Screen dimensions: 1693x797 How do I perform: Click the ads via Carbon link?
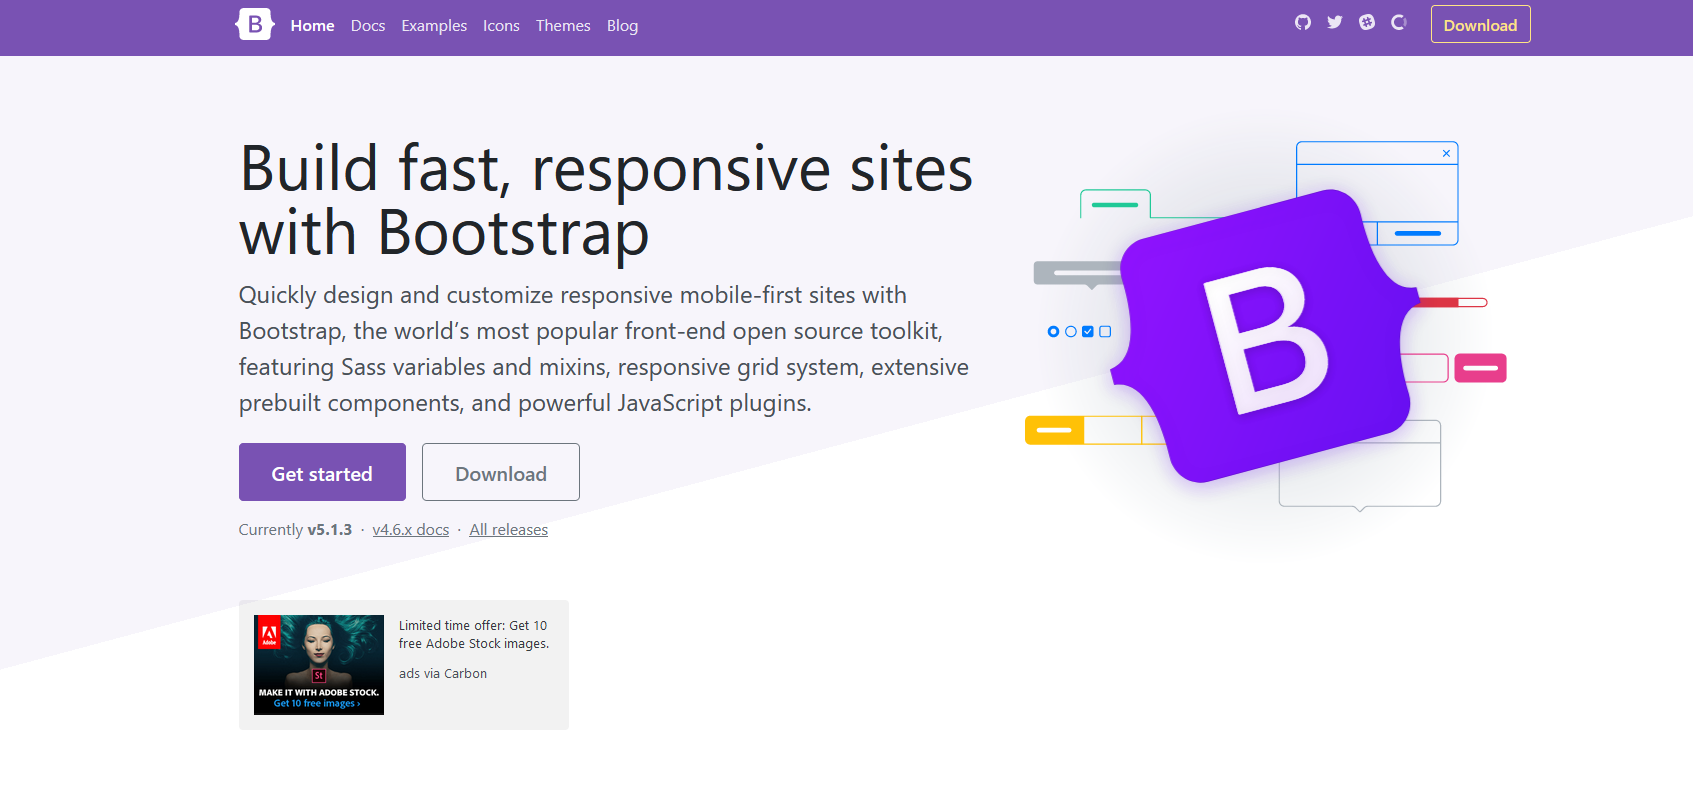443,674
